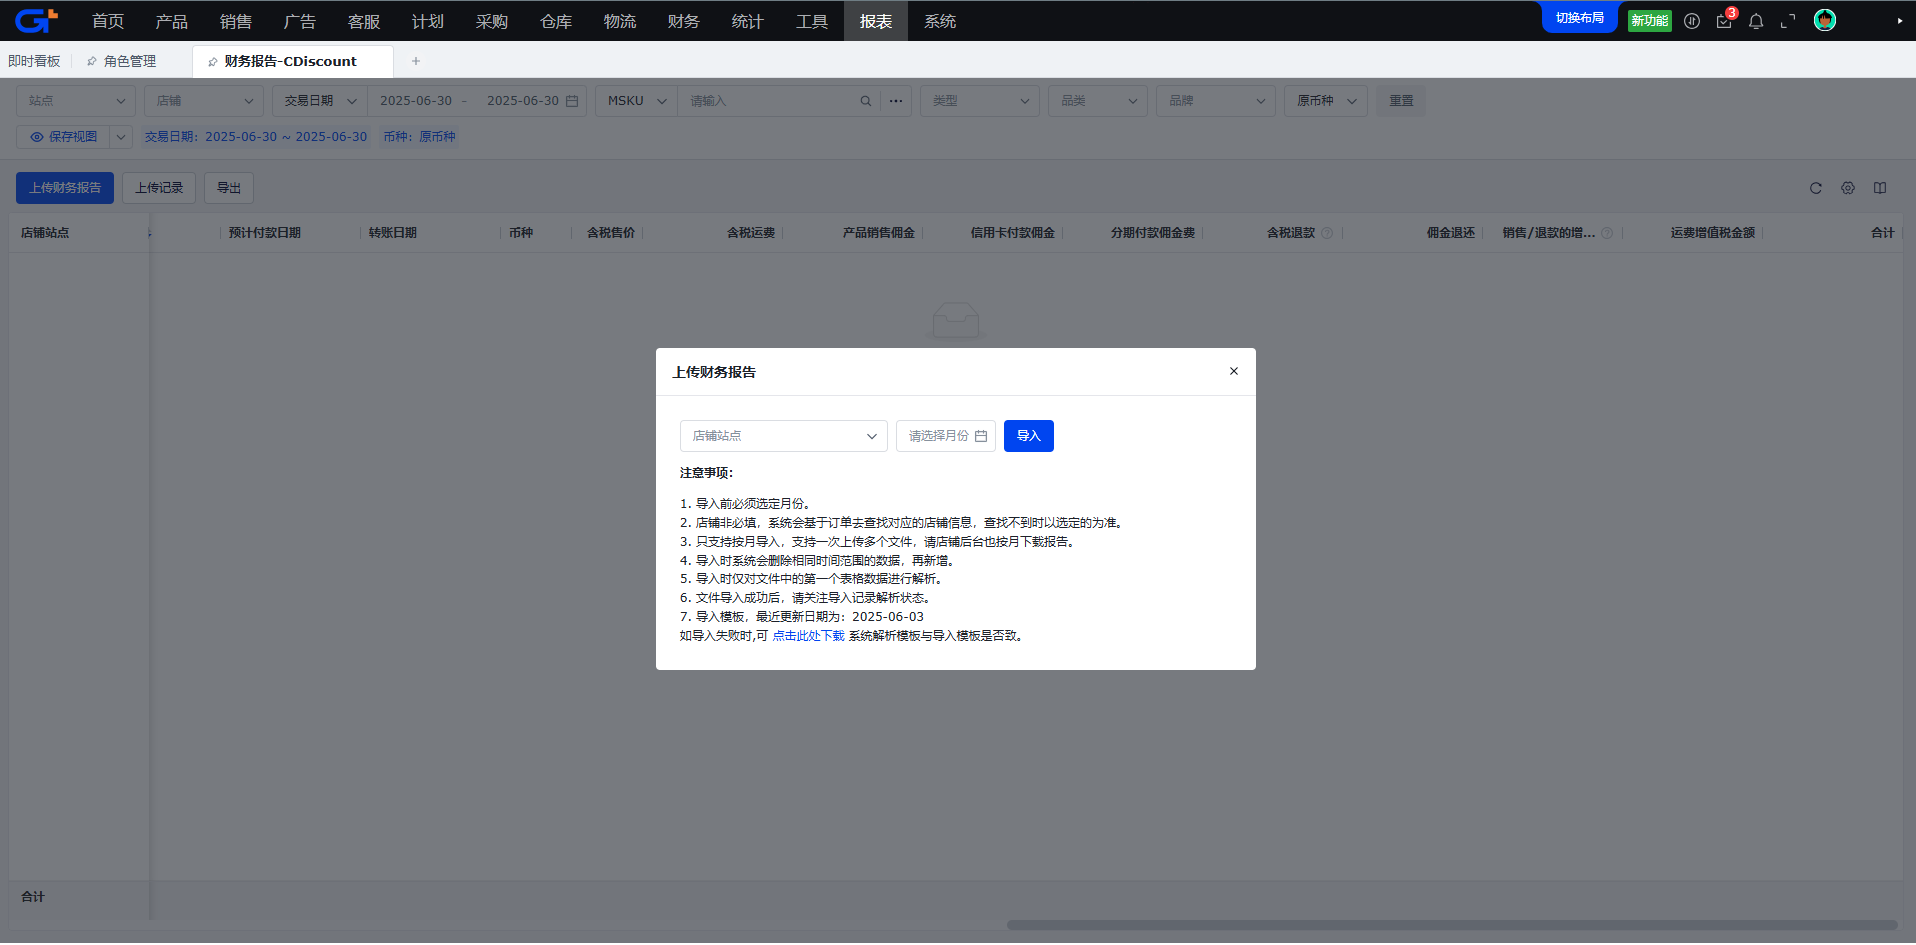Click the 重置 filter button
Screen dimensions: 1916x945
click(1401, 101)
